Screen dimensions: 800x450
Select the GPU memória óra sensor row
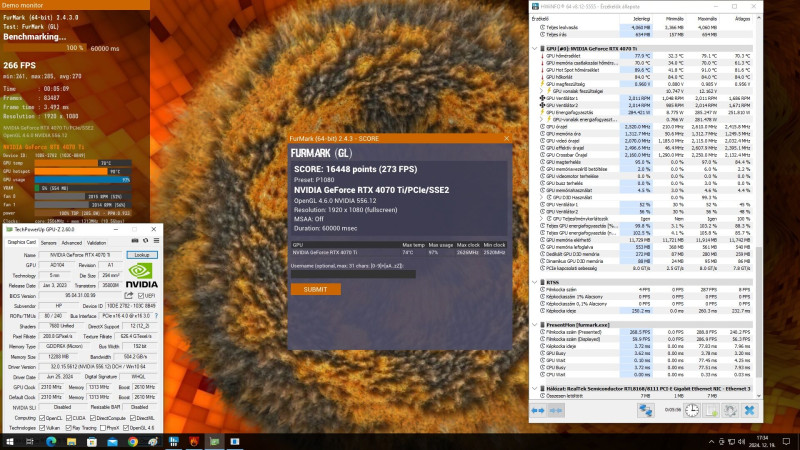[645, 134]
